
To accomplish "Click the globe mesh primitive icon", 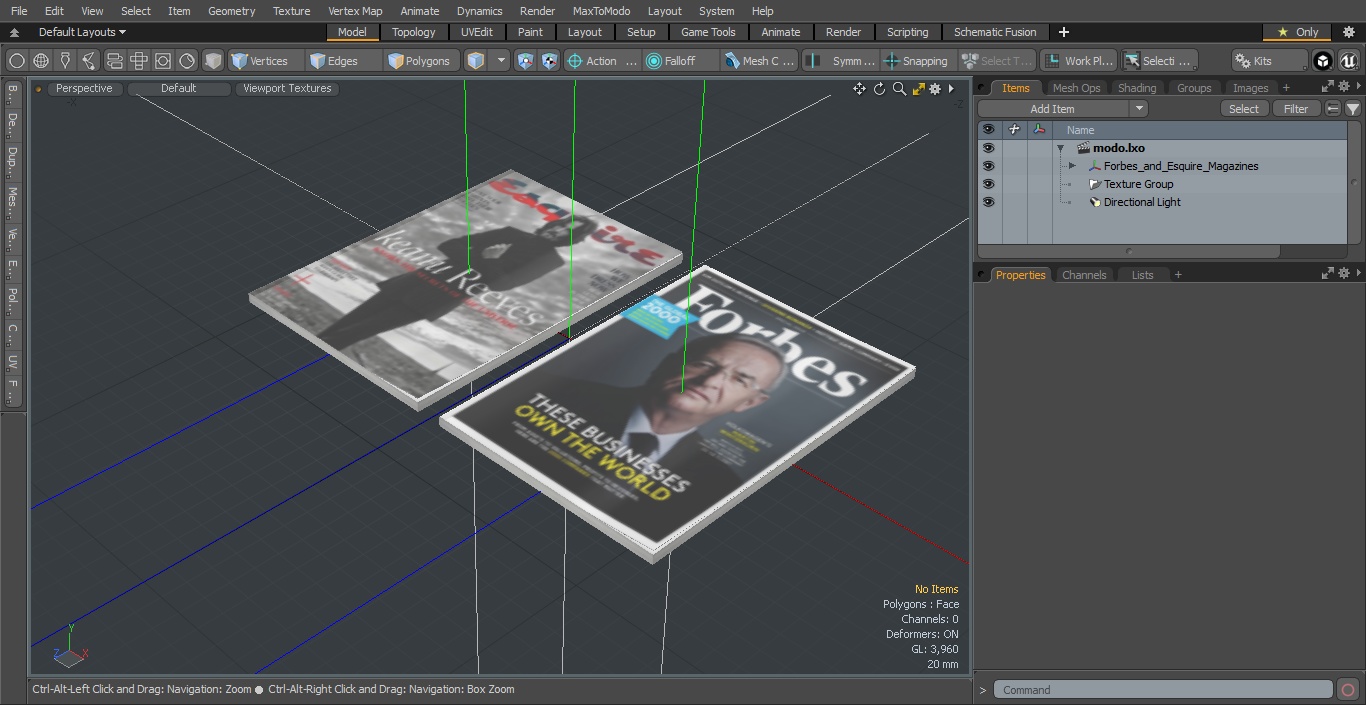I will 41,61.
